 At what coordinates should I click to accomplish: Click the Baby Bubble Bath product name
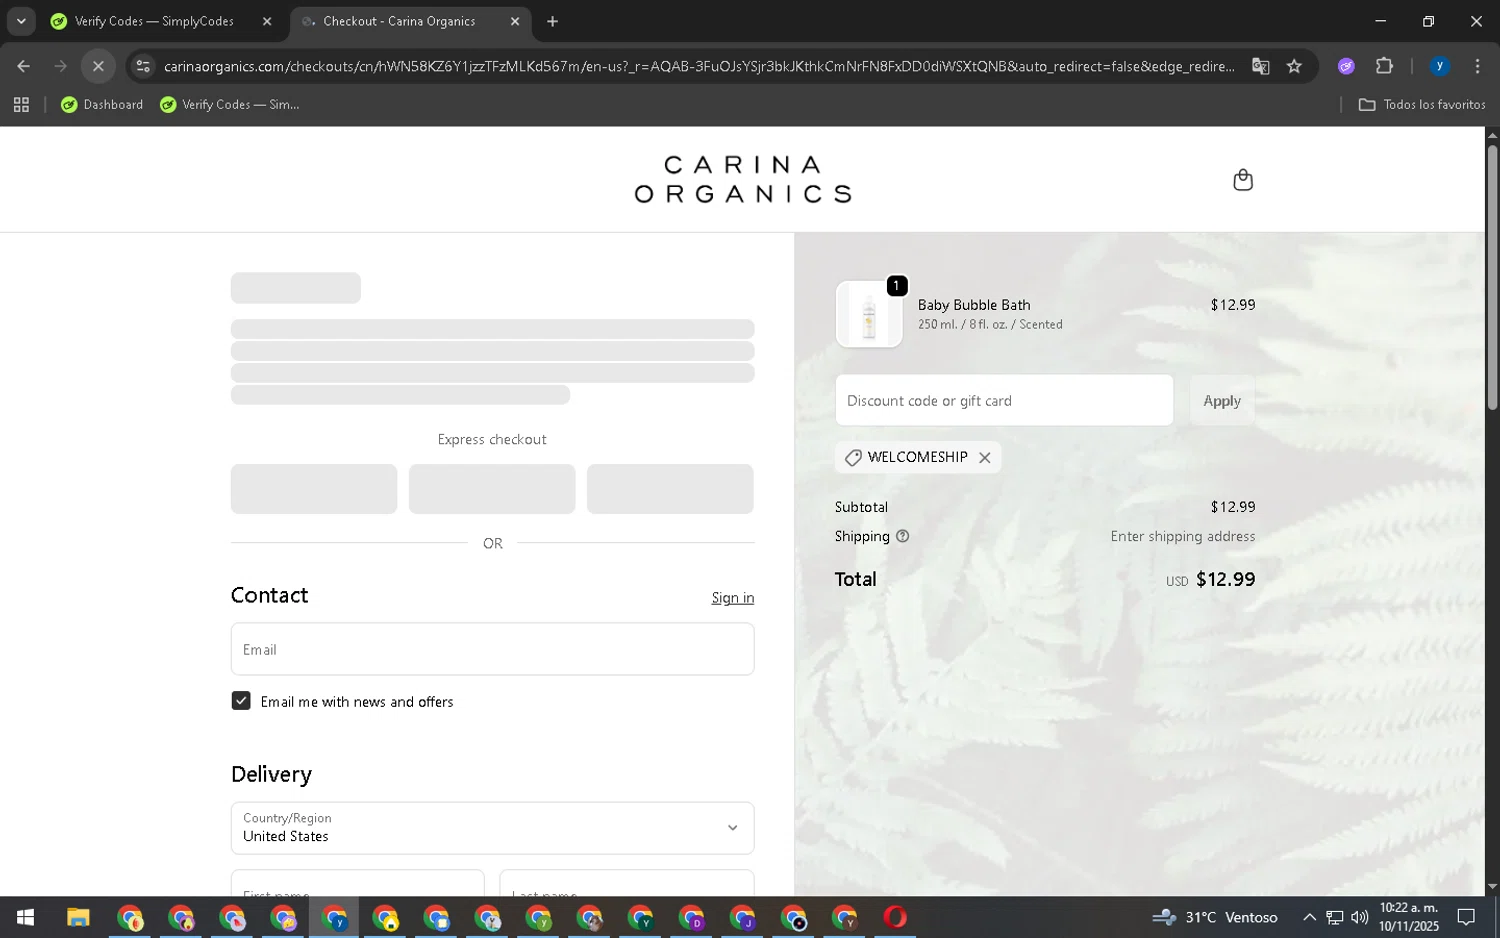974,305
